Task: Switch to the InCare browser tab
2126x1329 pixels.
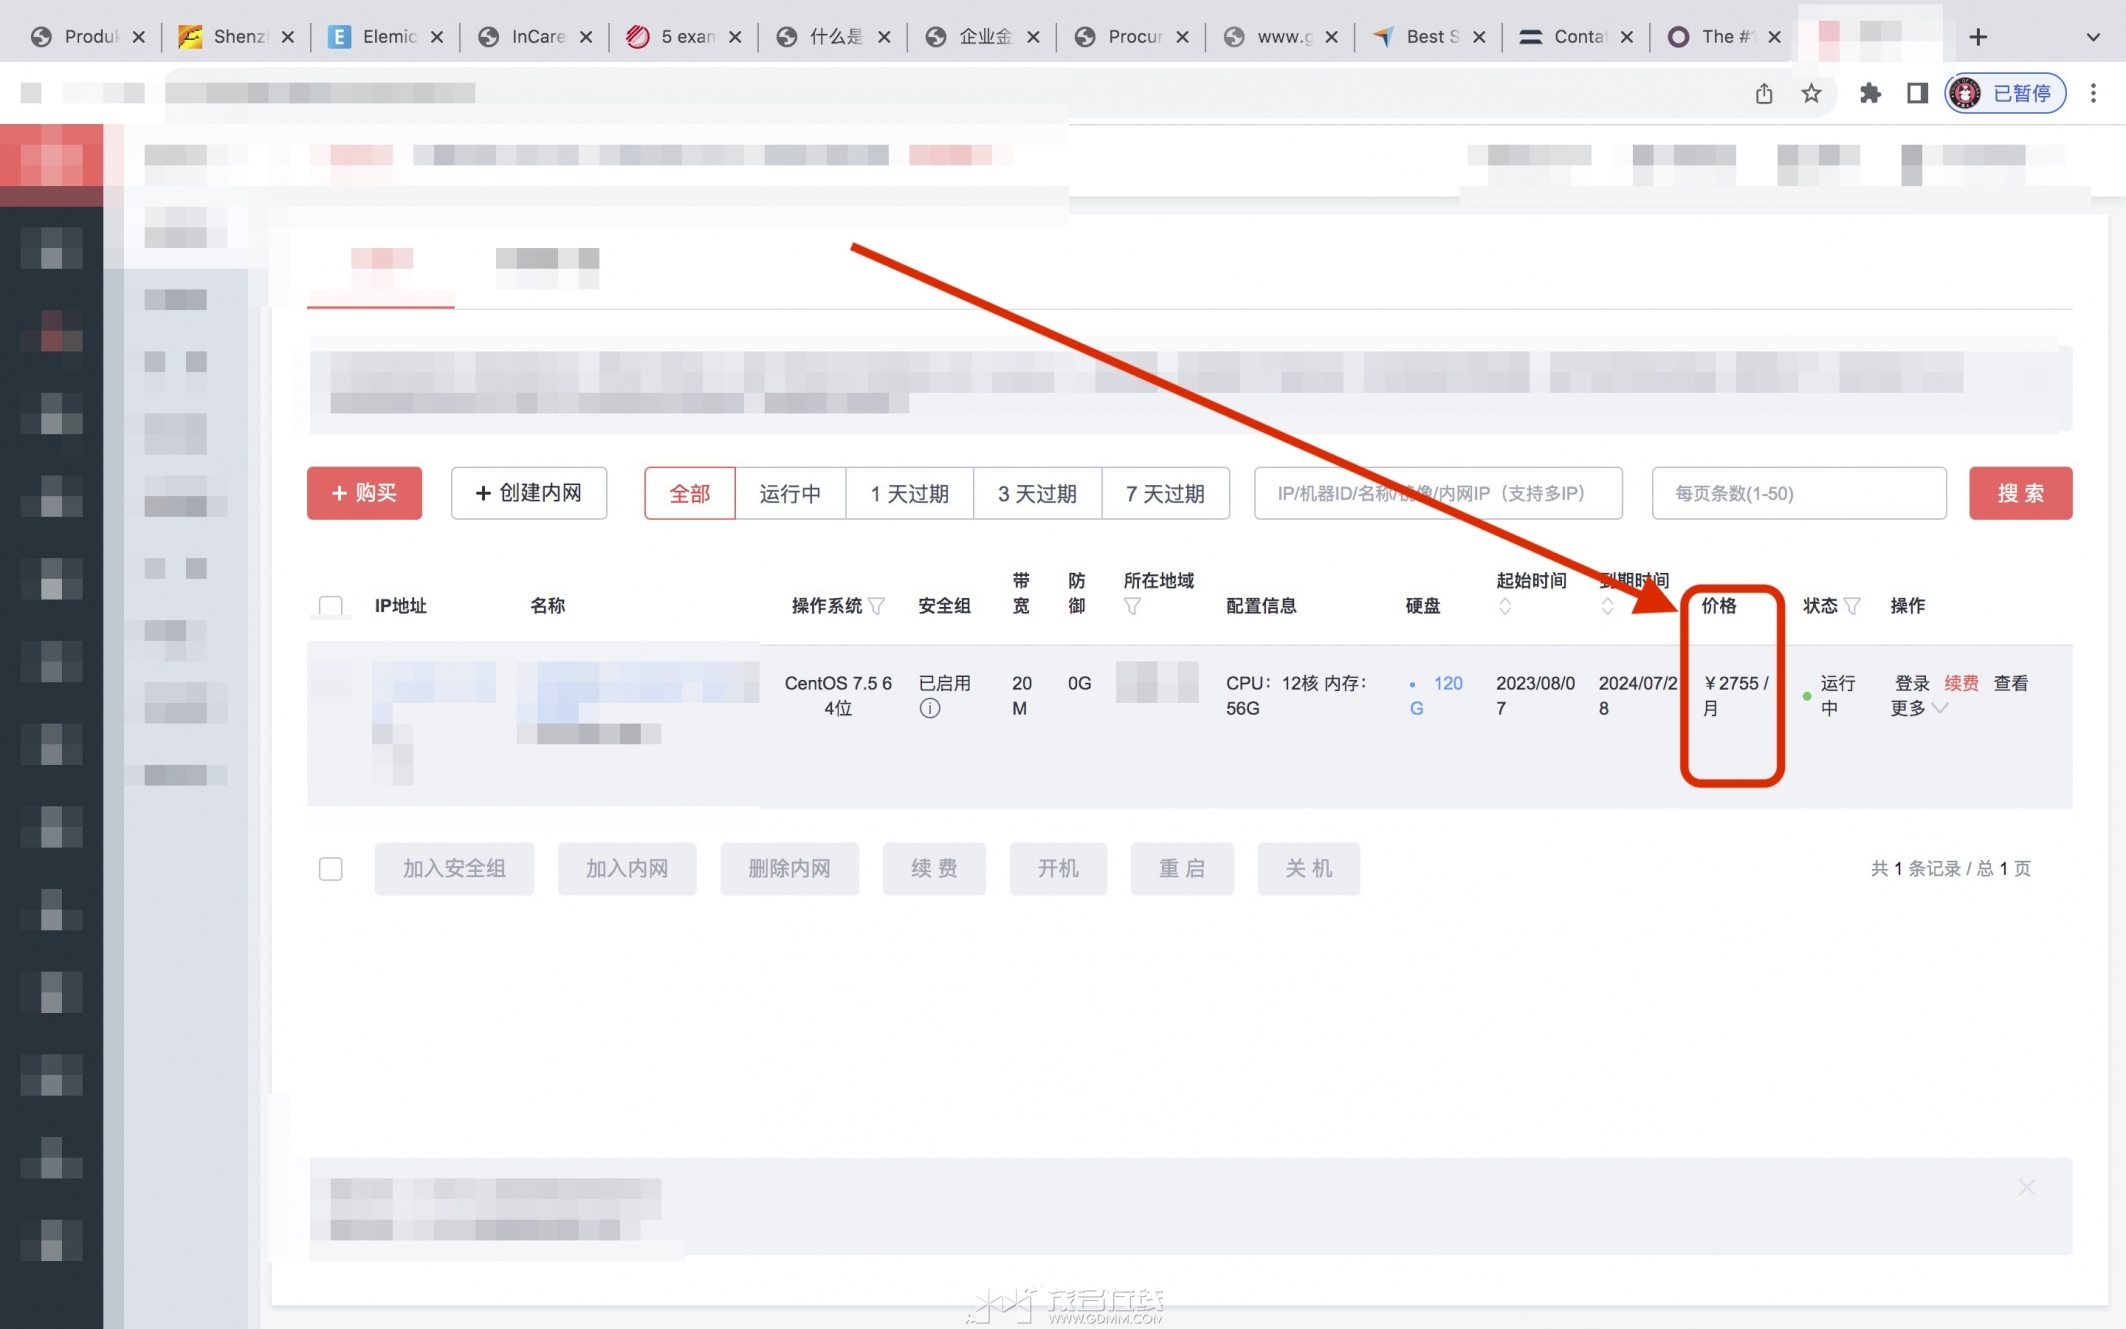Action: (x=537, y=37)
